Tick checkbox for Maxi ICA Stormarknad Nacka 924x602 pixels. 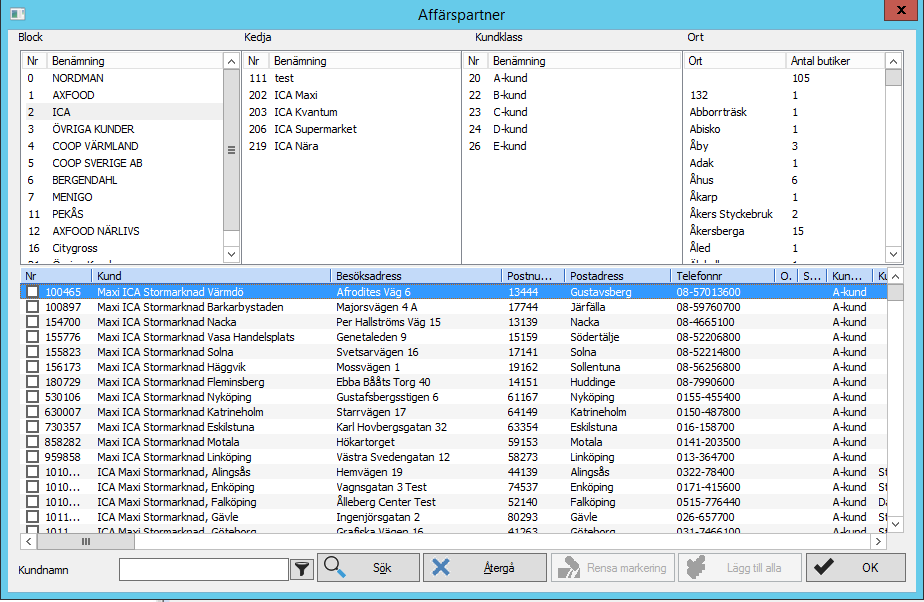coord(32,322)
